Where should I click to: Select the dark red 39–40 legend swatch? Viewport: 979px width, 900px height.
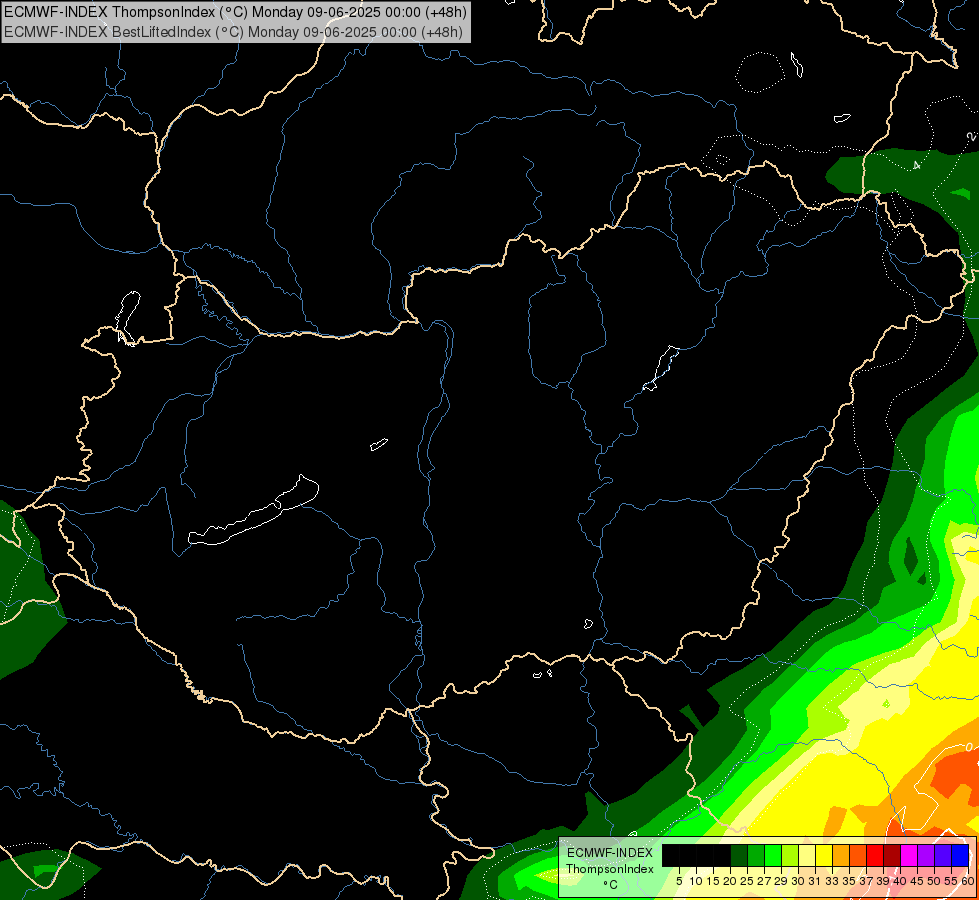pos(892,855)
